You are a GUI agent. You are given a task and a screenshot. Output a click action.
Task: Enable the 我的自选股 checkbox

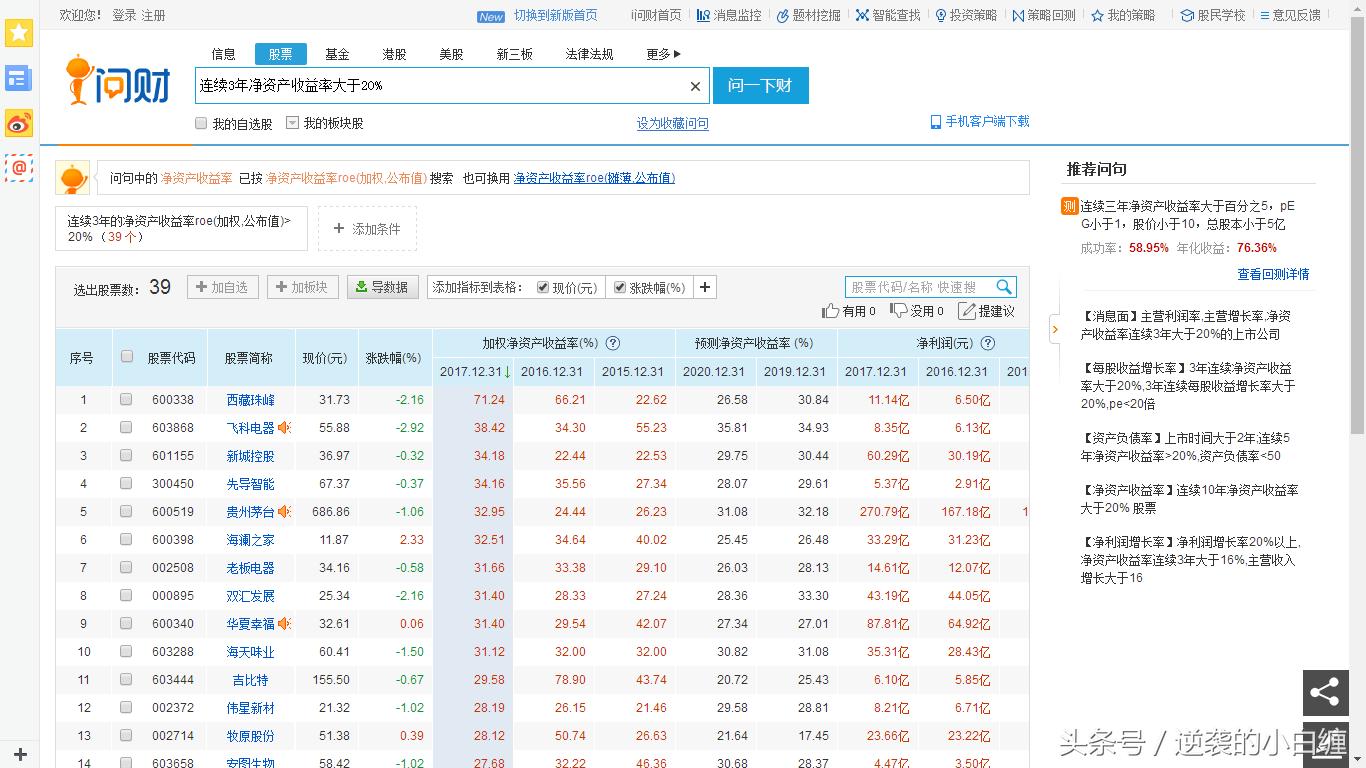click(x=201, y=120)
